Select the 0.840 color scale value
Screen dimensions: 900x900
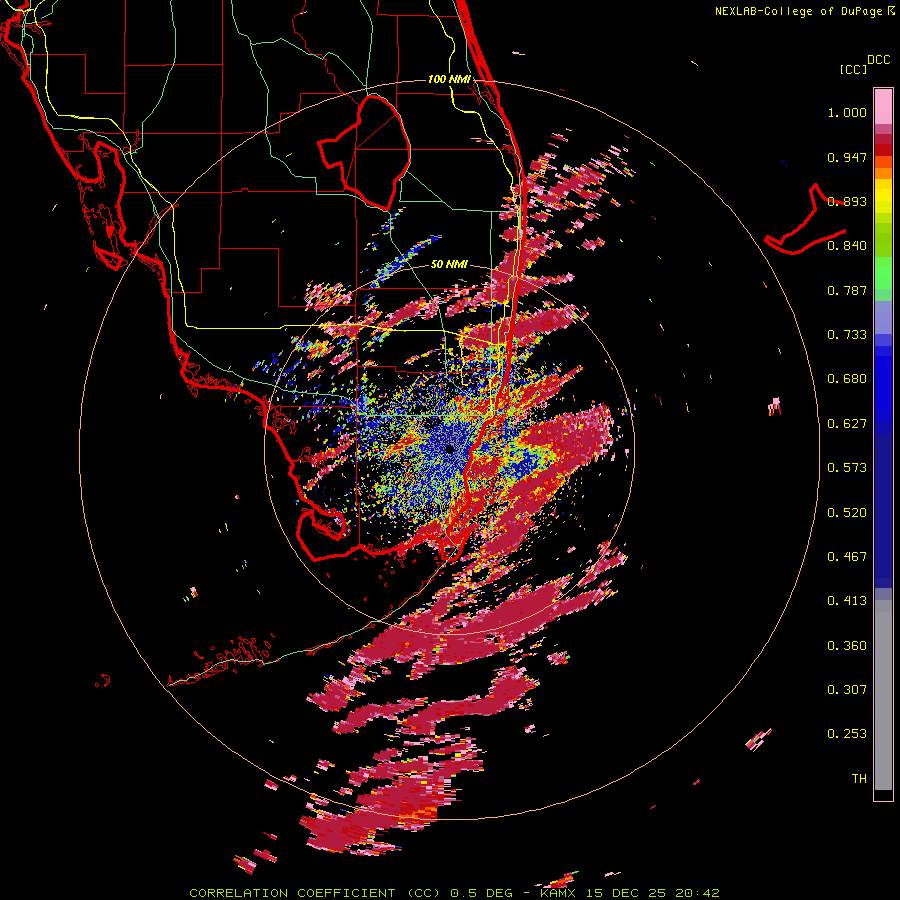point(847,246)
